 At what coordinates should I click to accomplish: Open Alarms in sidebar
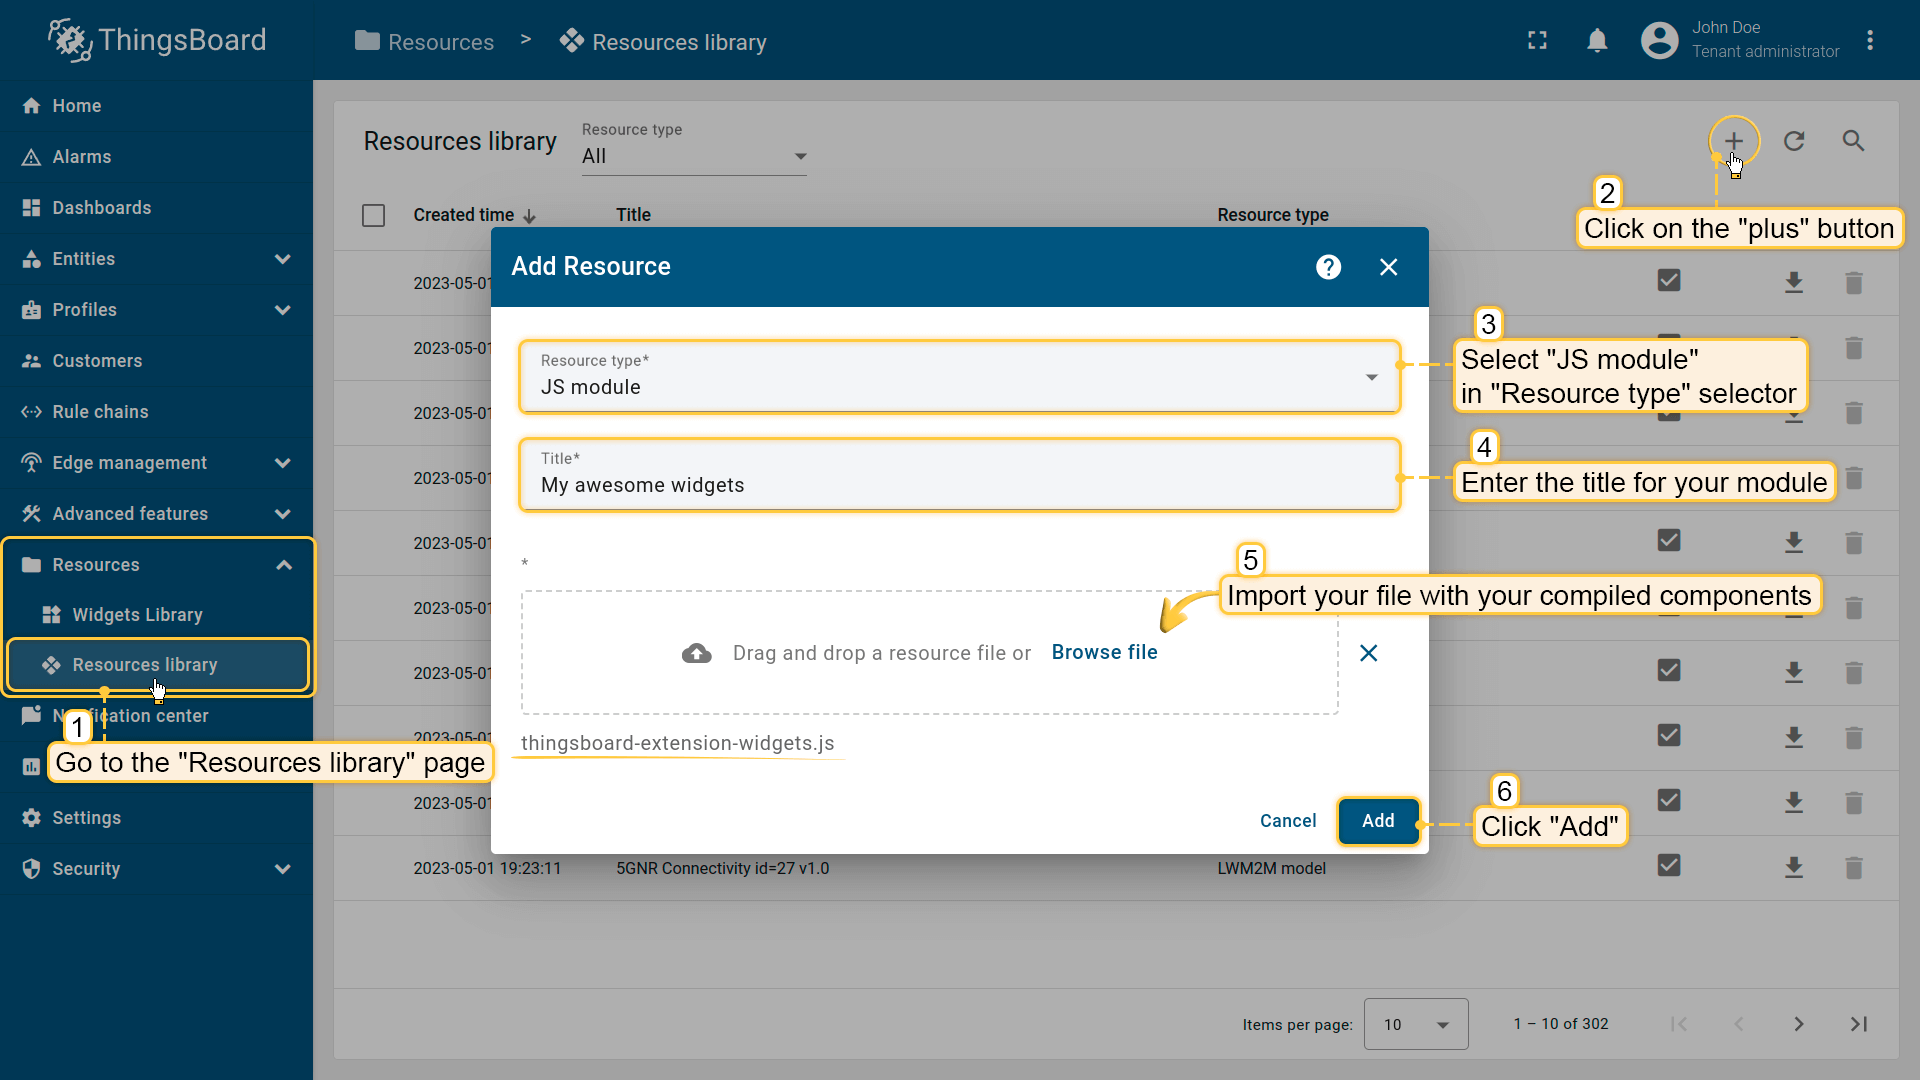156,157
